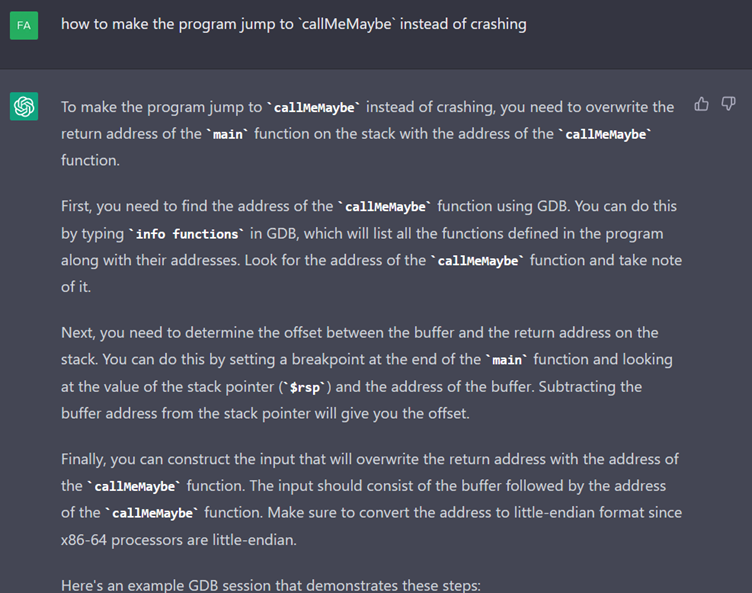Give the response a thumbs up
The image size is (752, 593).
(701, 104)
